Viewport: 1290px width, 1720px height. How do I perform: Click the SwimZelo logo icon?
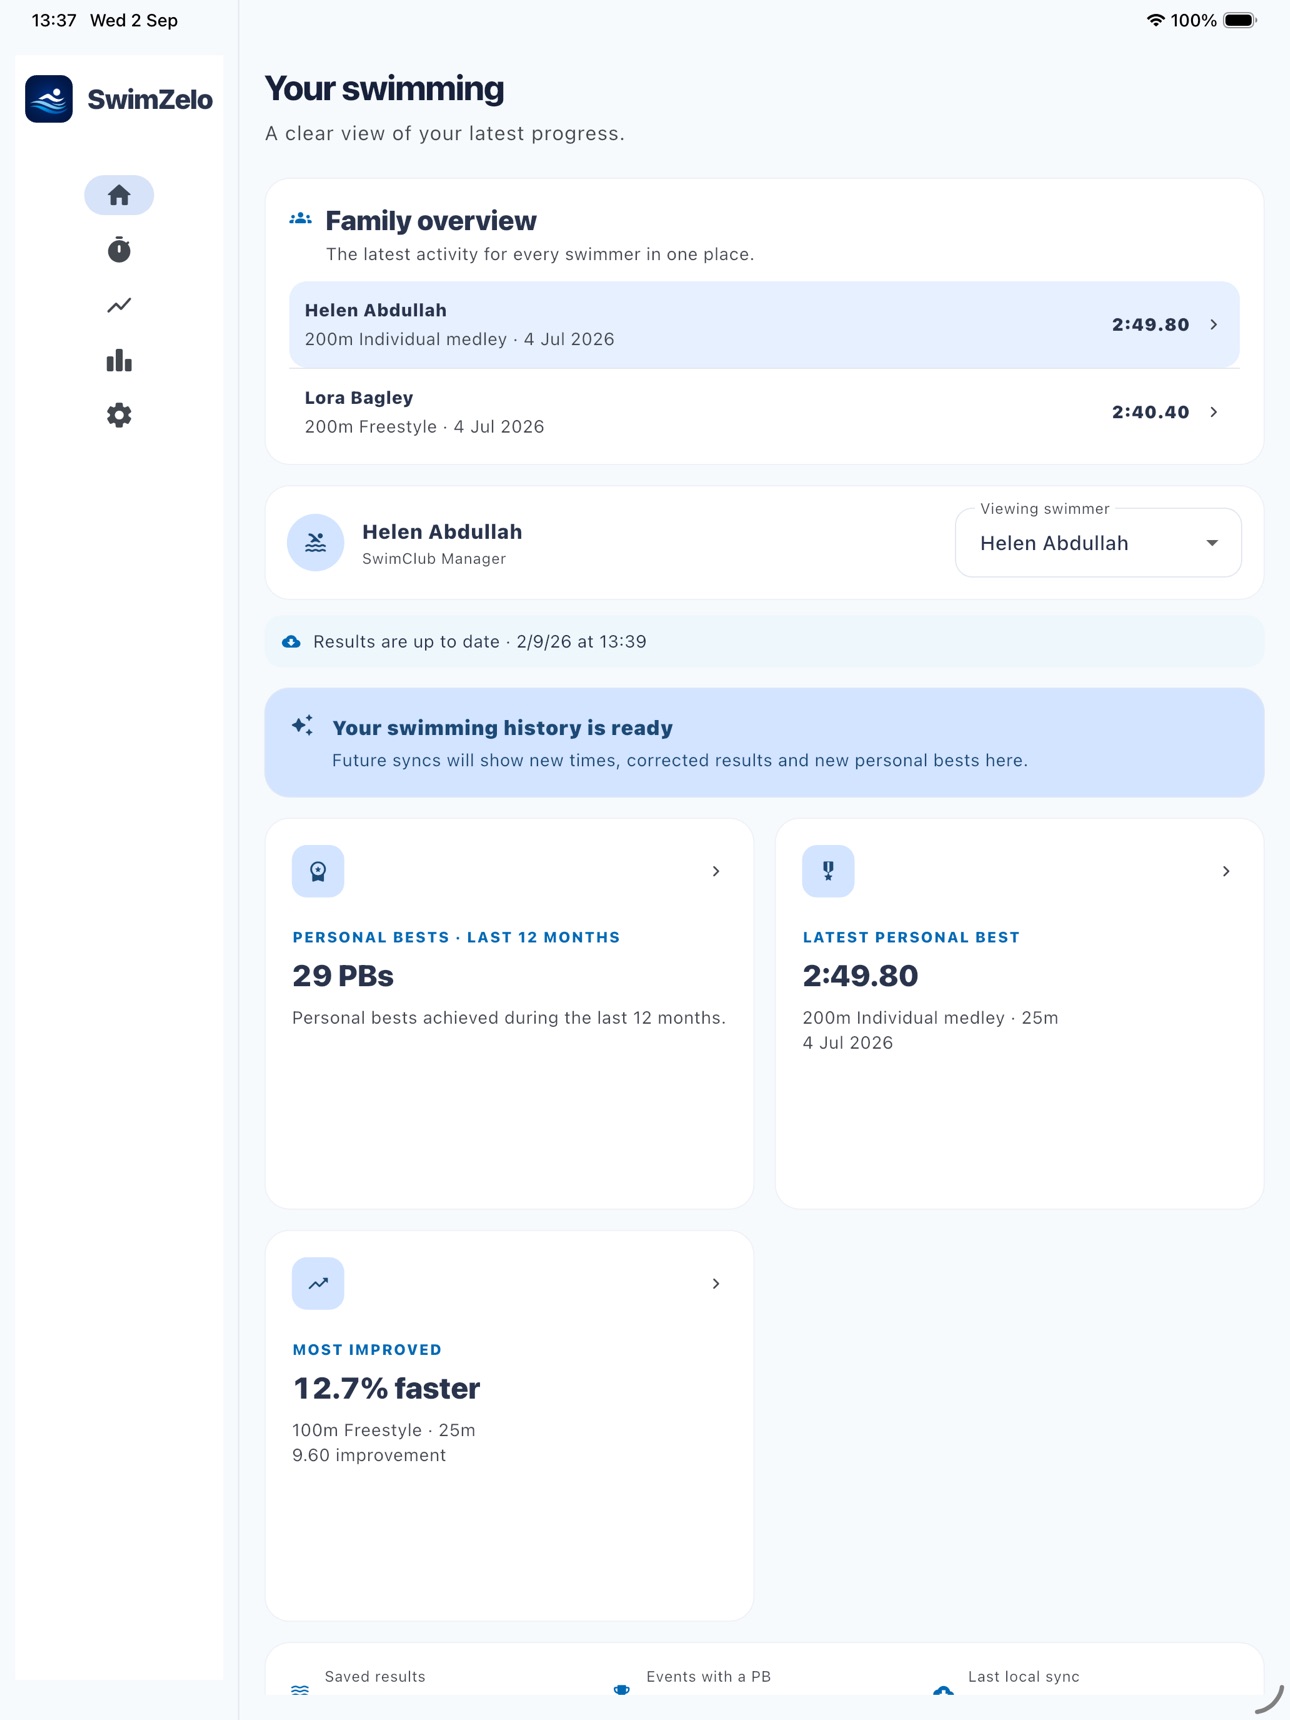point(49,99)
